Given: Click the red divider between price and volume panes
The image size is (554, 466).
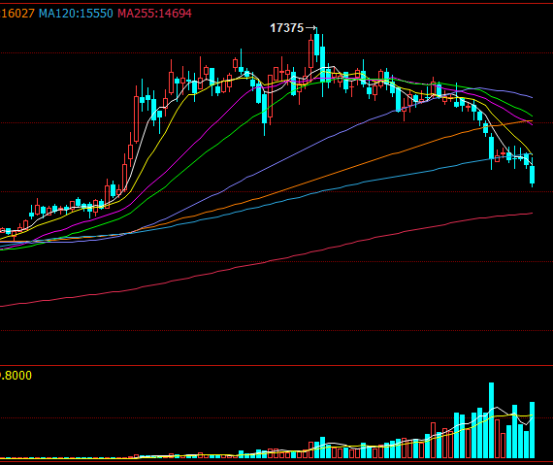Looking at the screenshot, I should point(277,366).
